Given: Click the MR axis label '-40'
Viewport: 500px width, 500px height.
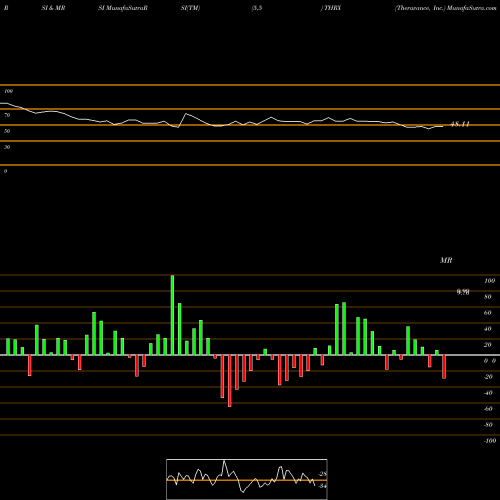Looking at the screenshot, I should point(488,393).
